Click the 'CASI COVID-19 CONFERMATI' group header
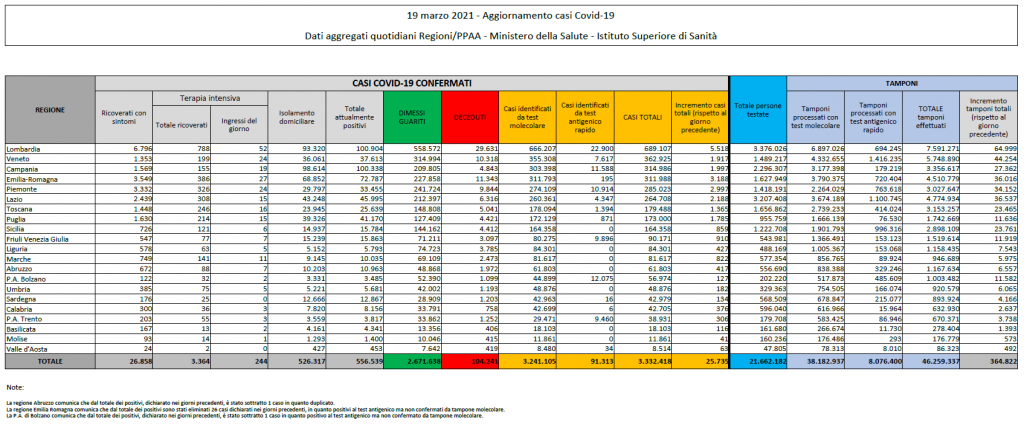 click(x=411, y=83)
